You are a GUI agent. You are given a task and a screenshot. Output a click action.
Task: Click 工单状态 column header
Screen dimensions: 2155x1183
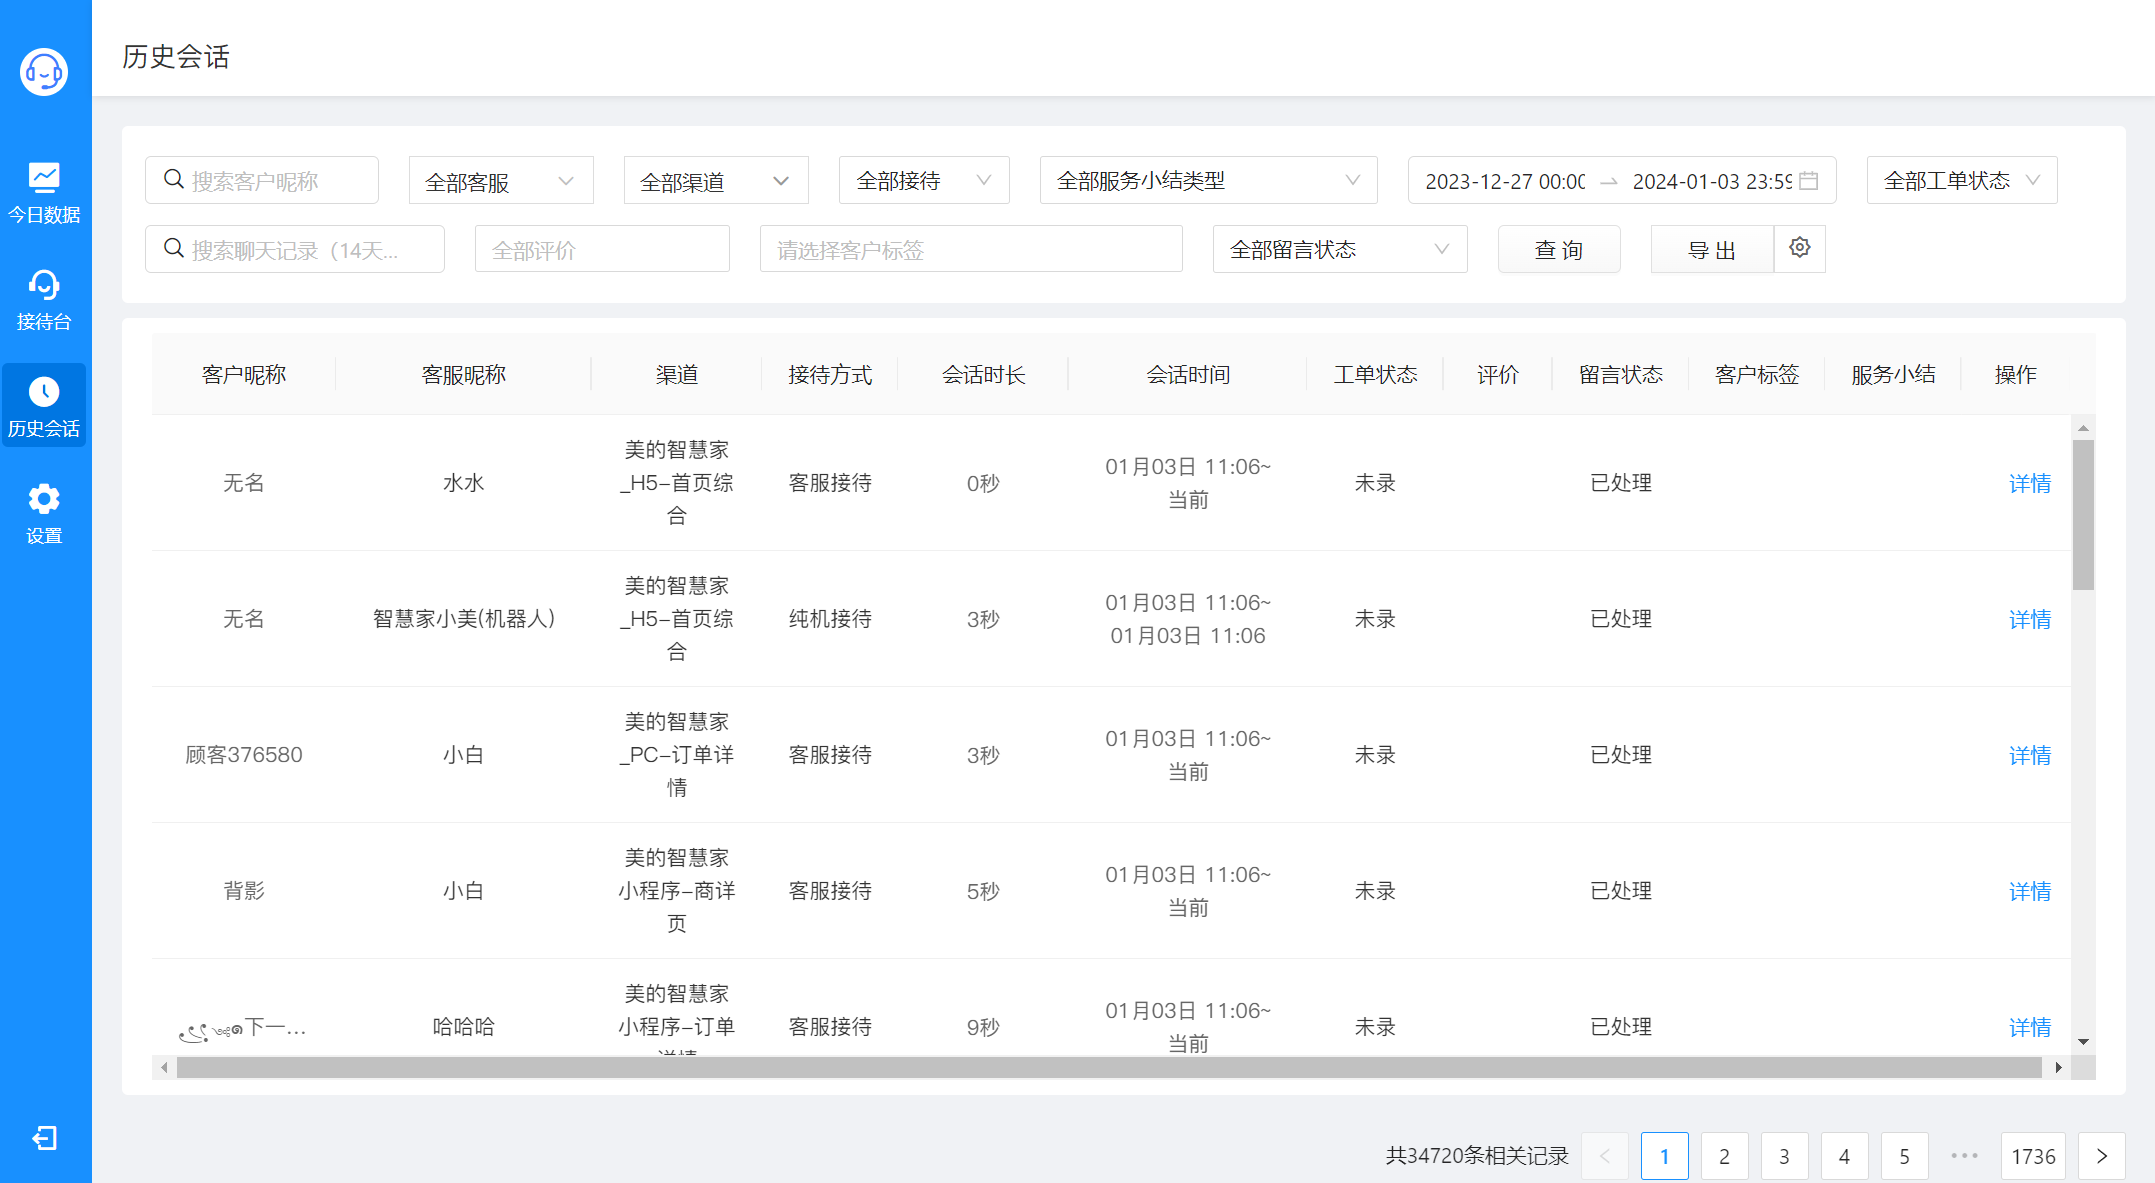pos(1375,375)
